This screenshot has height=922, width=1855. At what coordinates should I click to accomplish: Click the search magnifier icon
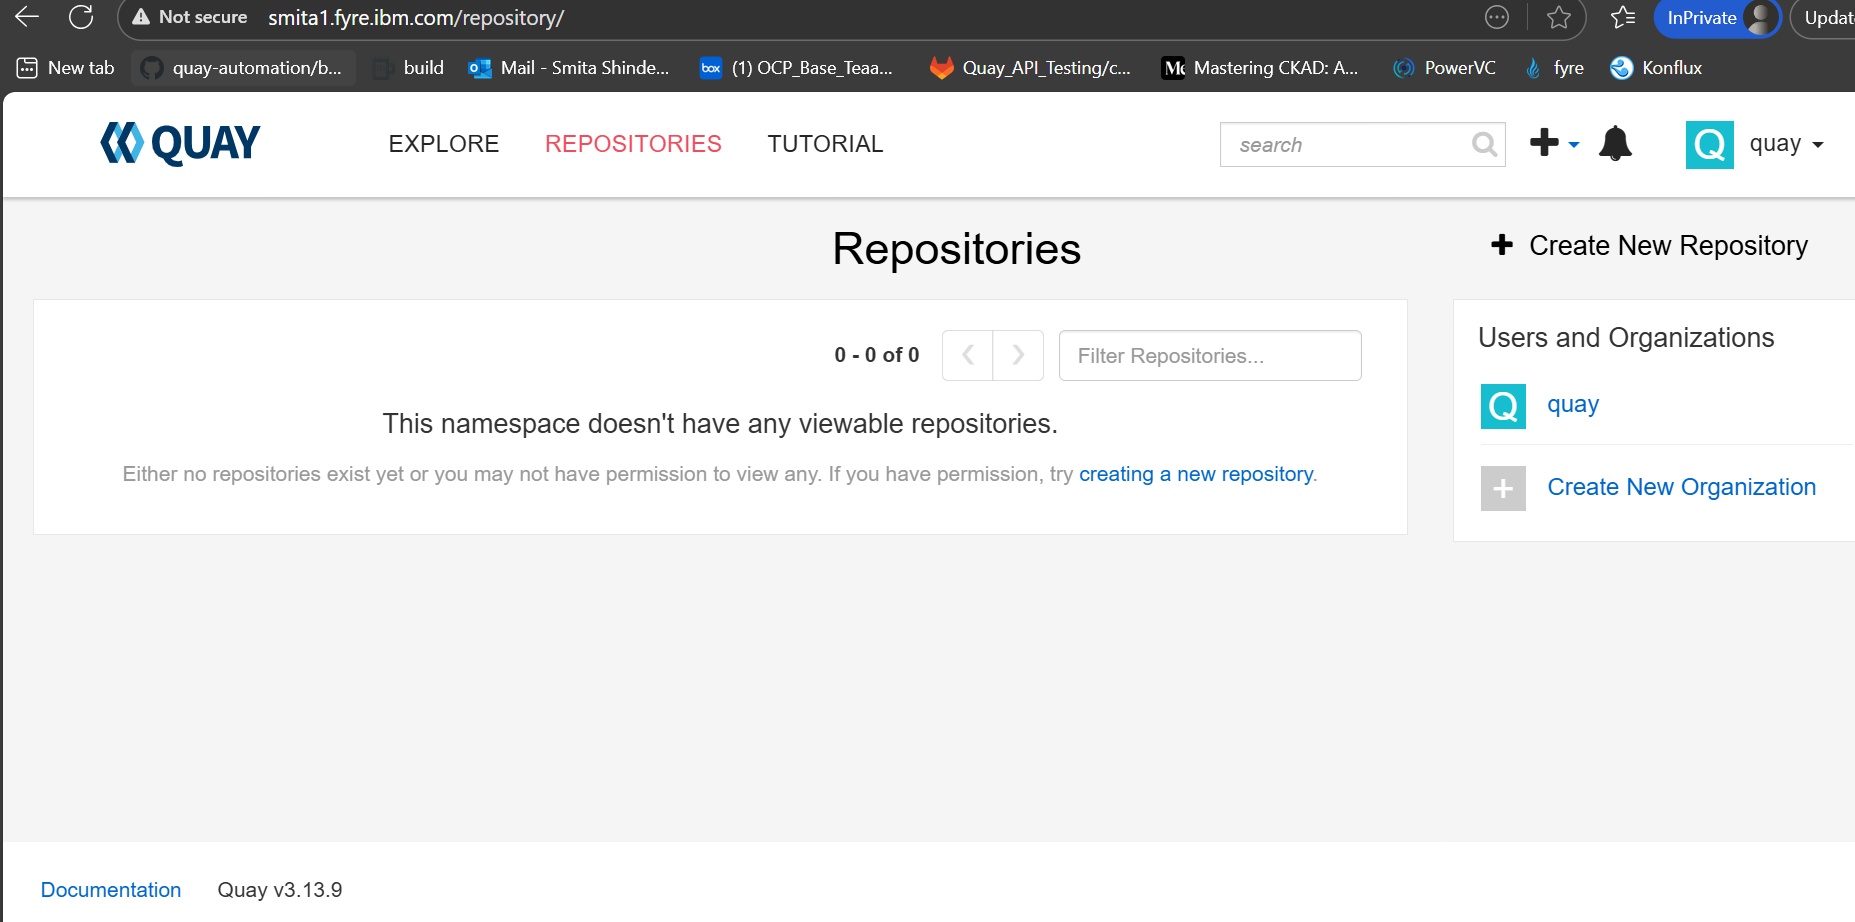[1484, 145]
